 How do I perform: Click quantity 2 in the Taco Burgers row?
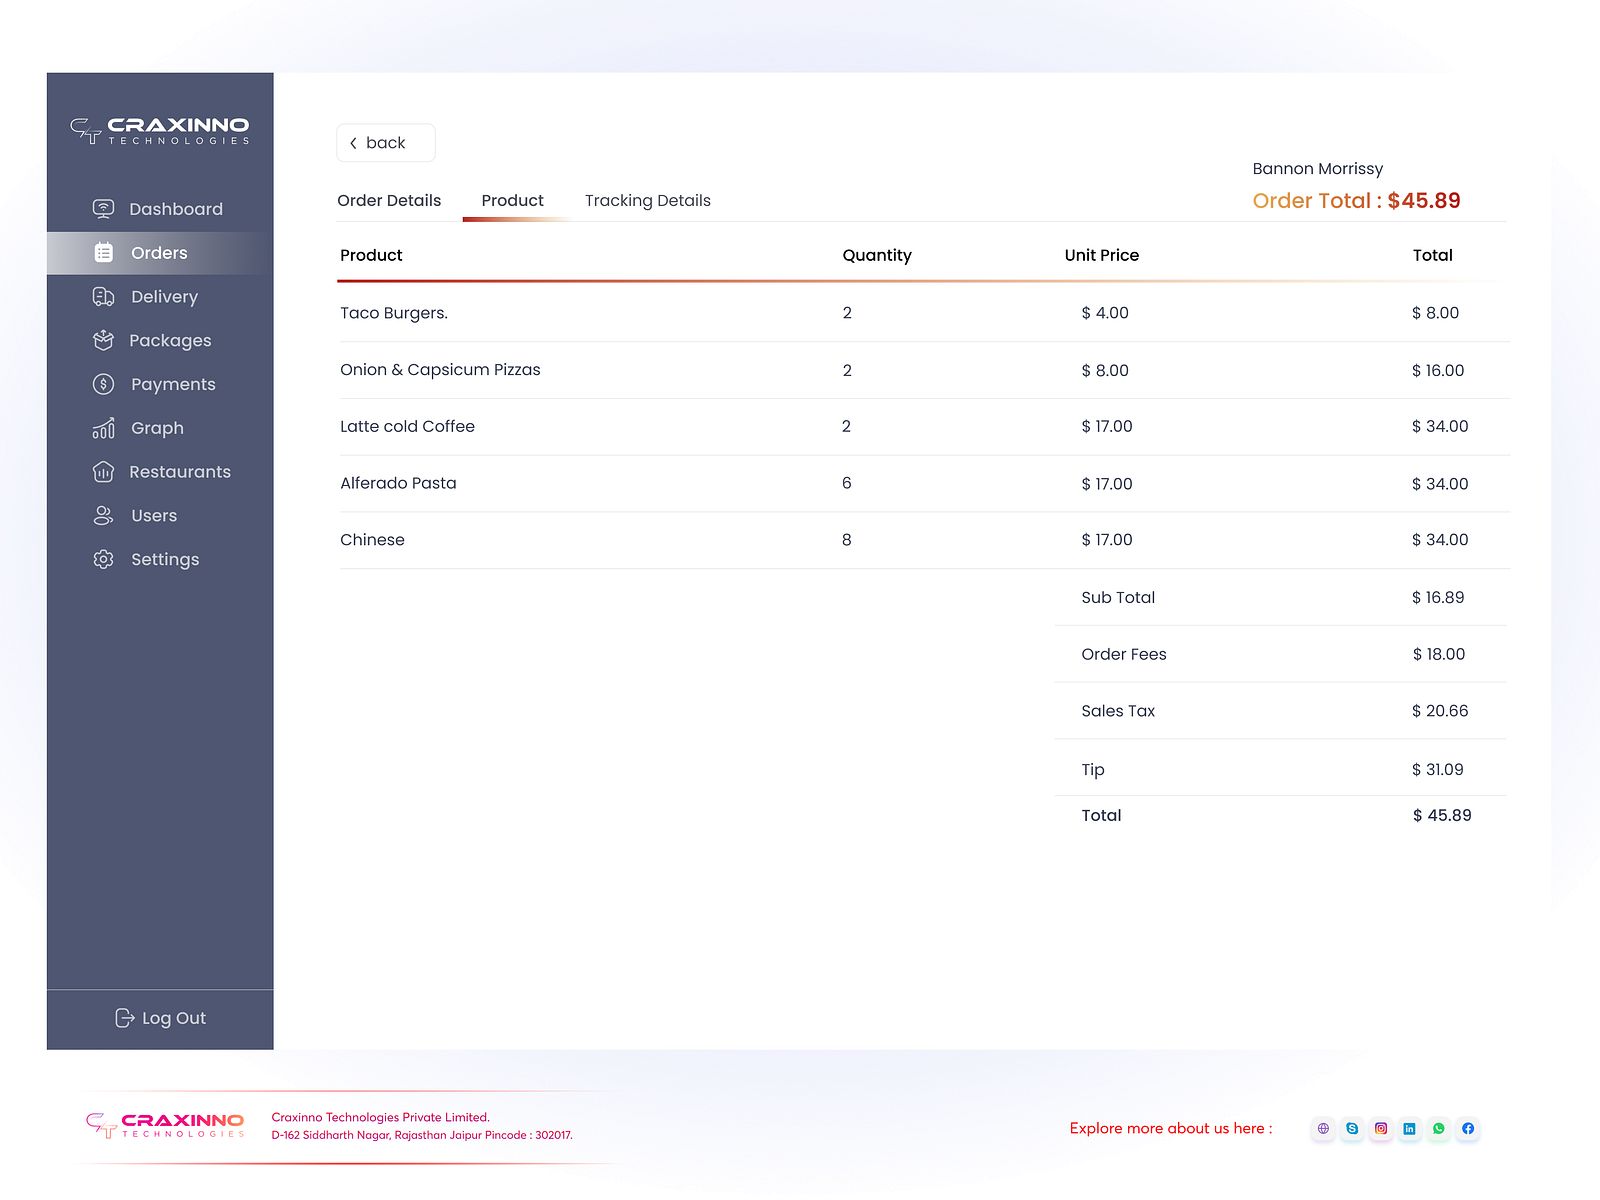point(847,313)
